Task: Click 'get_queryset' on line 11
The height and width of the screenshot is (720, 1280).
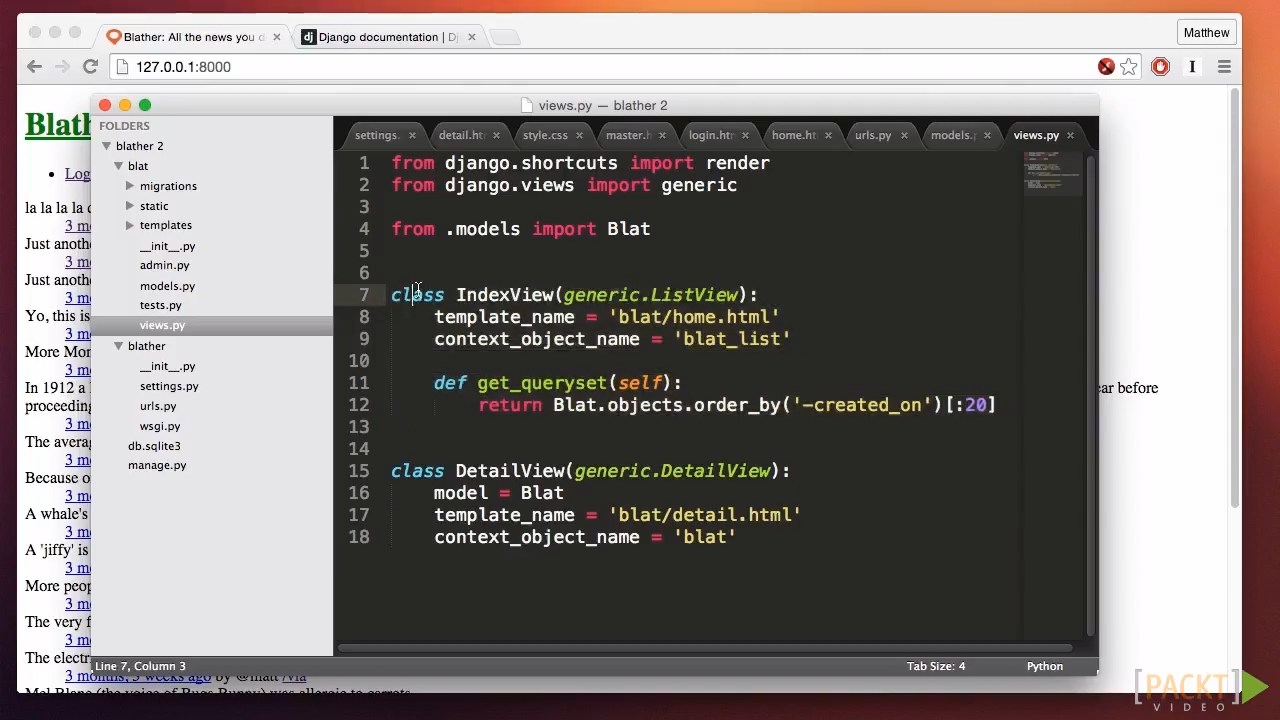Action: 542,383
